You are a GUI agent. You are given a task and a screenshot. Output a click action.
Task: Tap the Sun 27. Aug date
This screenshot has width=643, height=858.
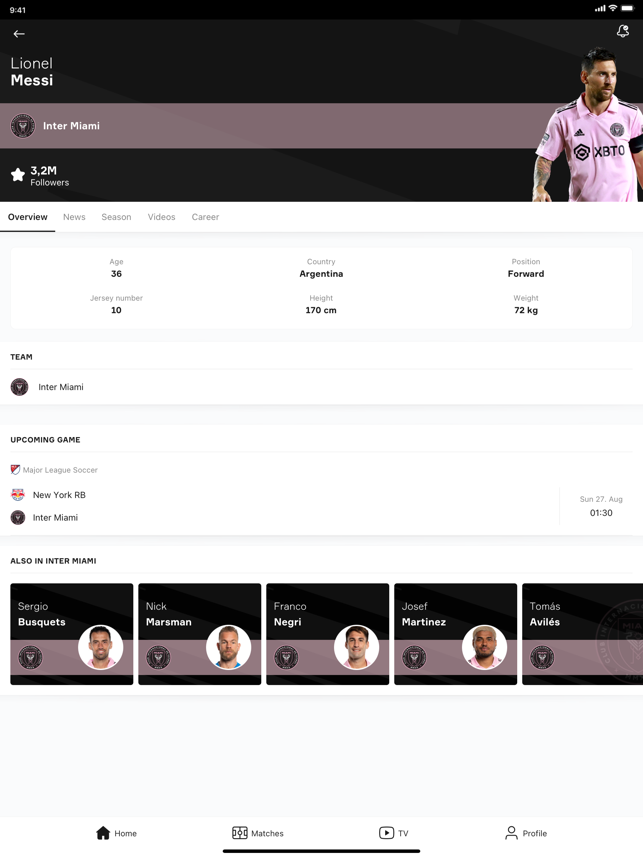[601, 499]
